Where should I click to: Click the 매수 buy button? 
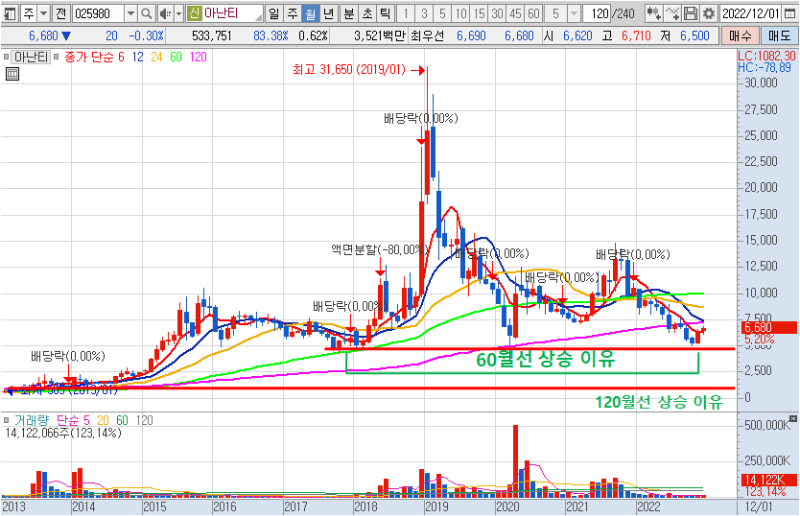coord(740,36)
